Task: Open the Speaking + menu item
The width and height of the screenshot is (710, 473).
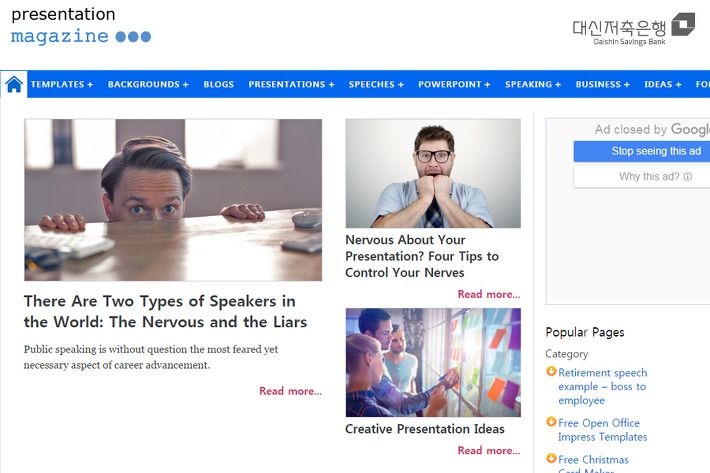Action: pos(533,85)
